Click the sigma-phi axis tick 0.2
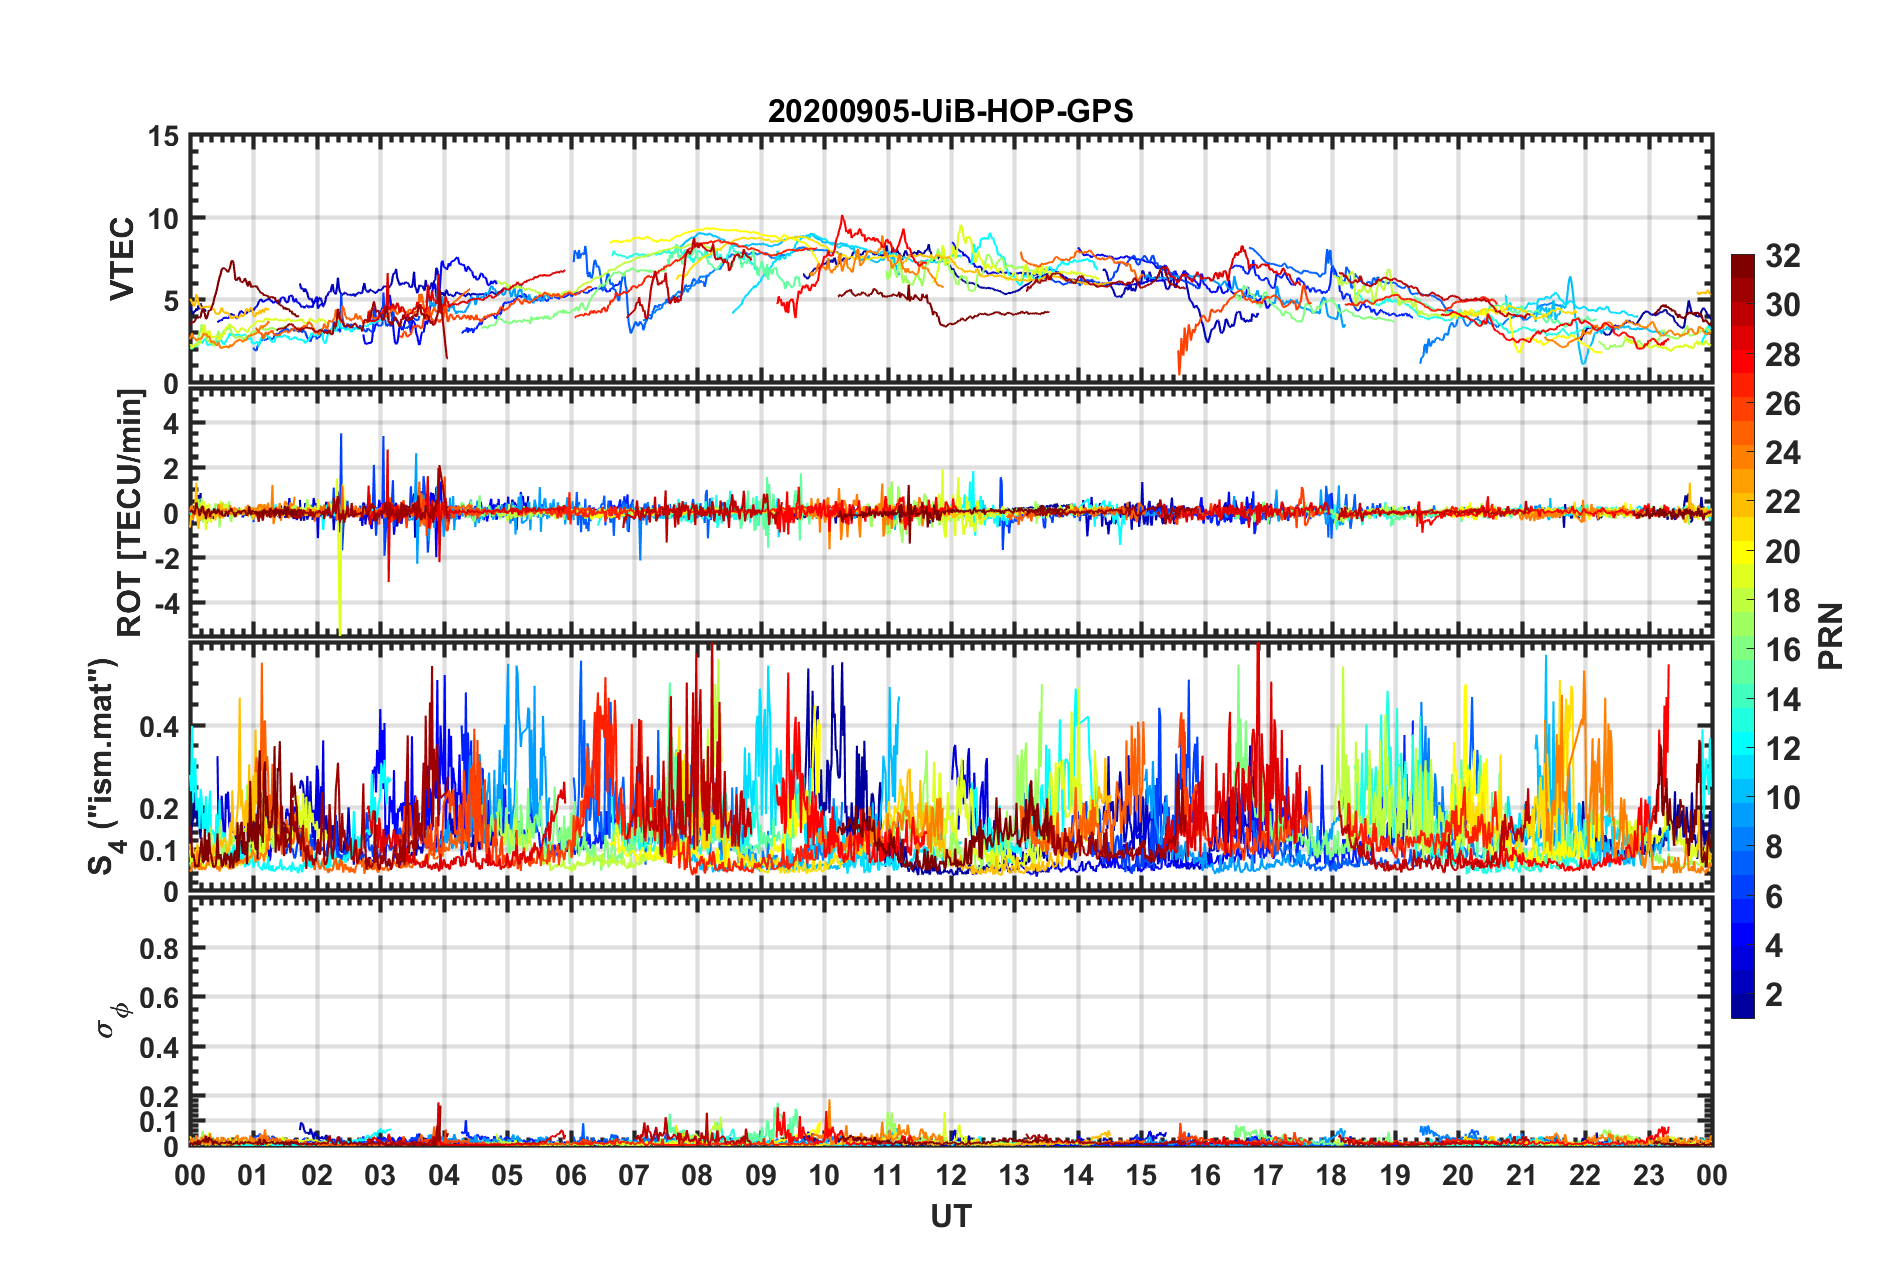The width and height of the screenshot is (1902, 1272). tap(160, 1097)
